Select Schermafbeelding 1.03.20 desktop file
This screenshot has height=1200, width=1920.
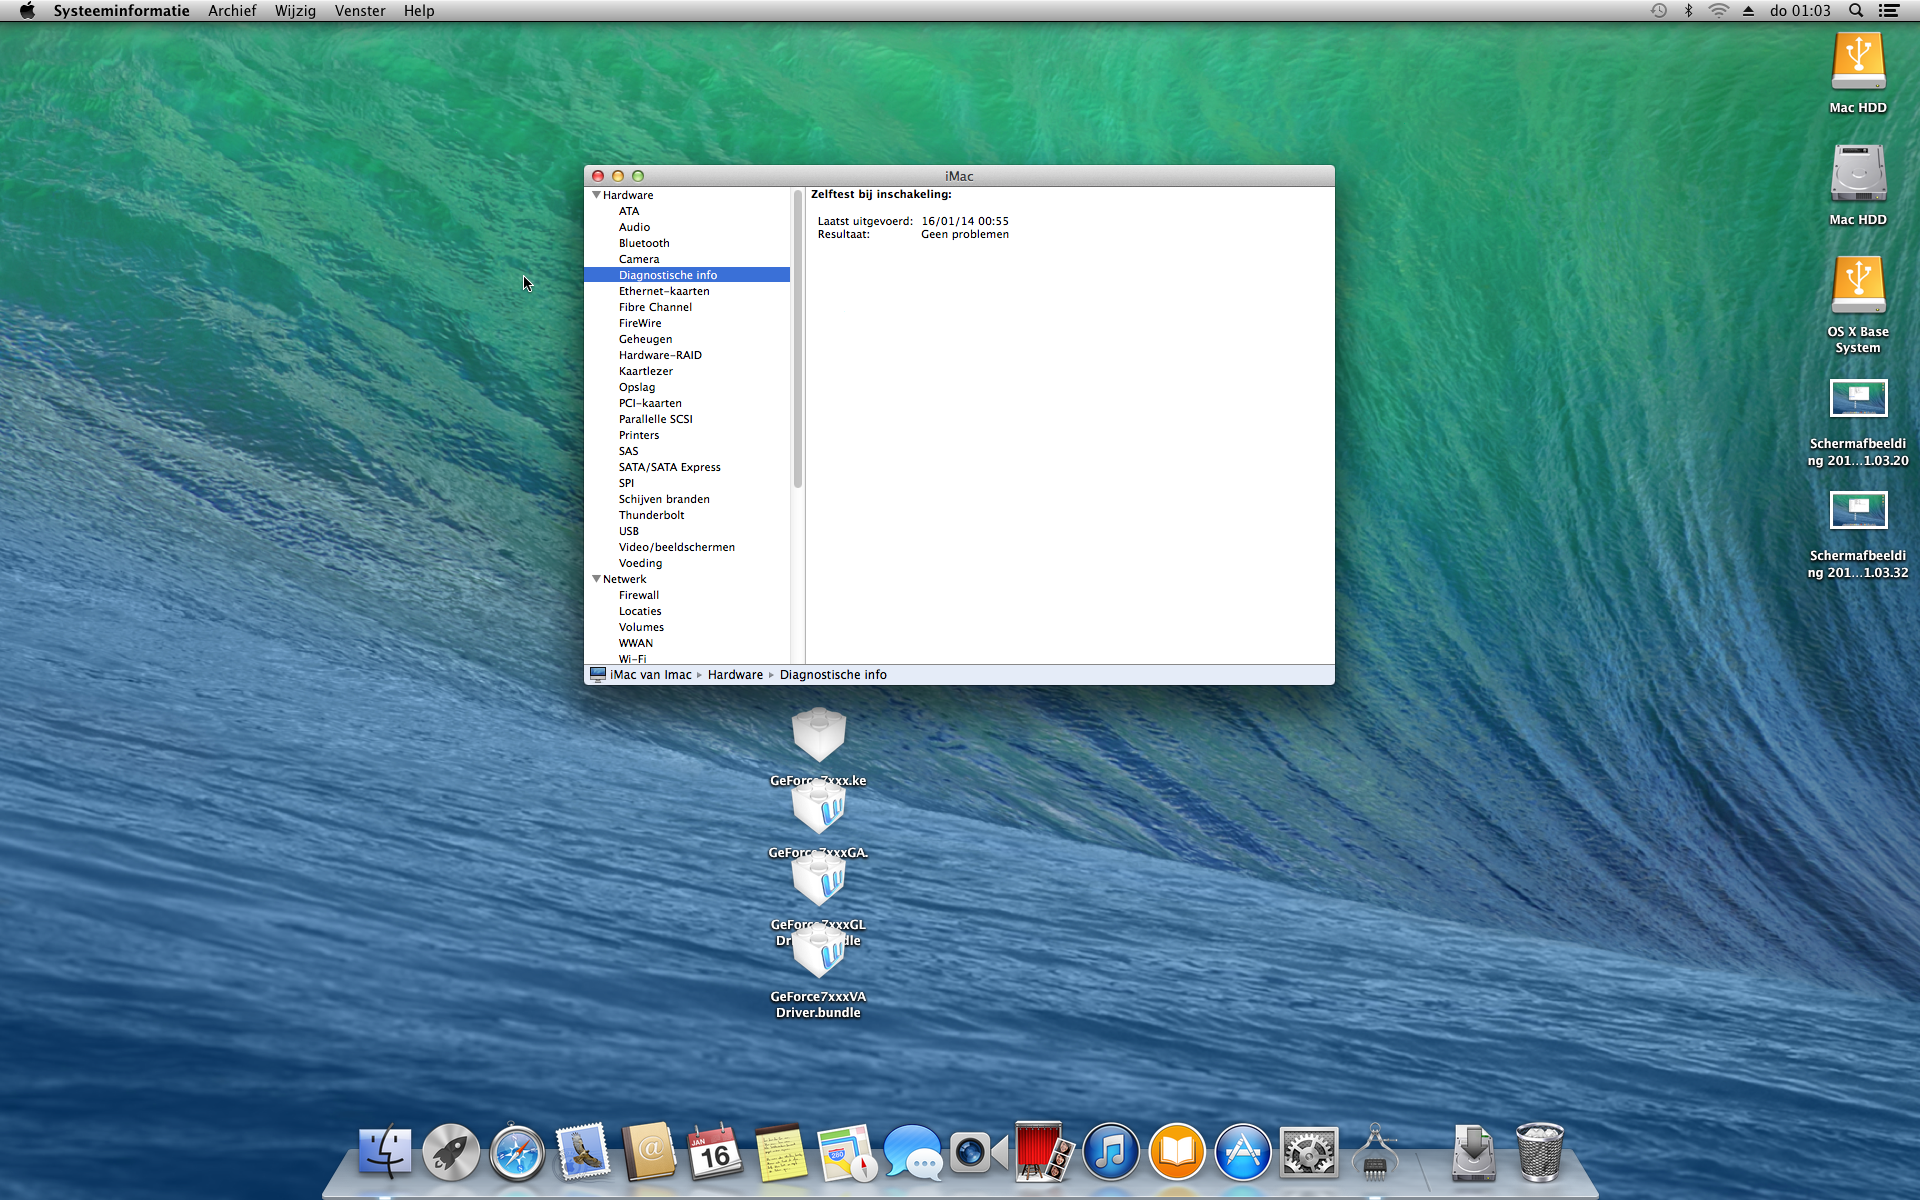(x=1858, y=400)
